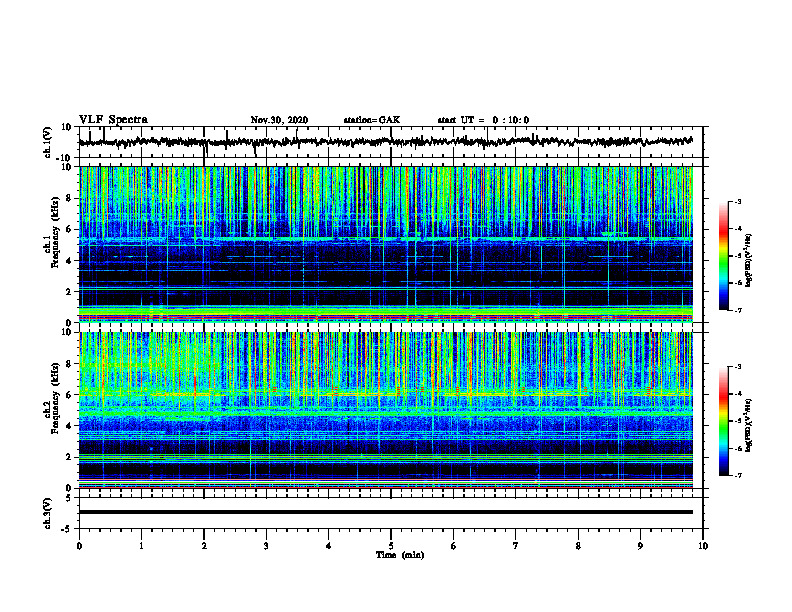Viewport: 792px width, 612px height.
Task: Click the "9" tick on the time axis
Action: 640,546
